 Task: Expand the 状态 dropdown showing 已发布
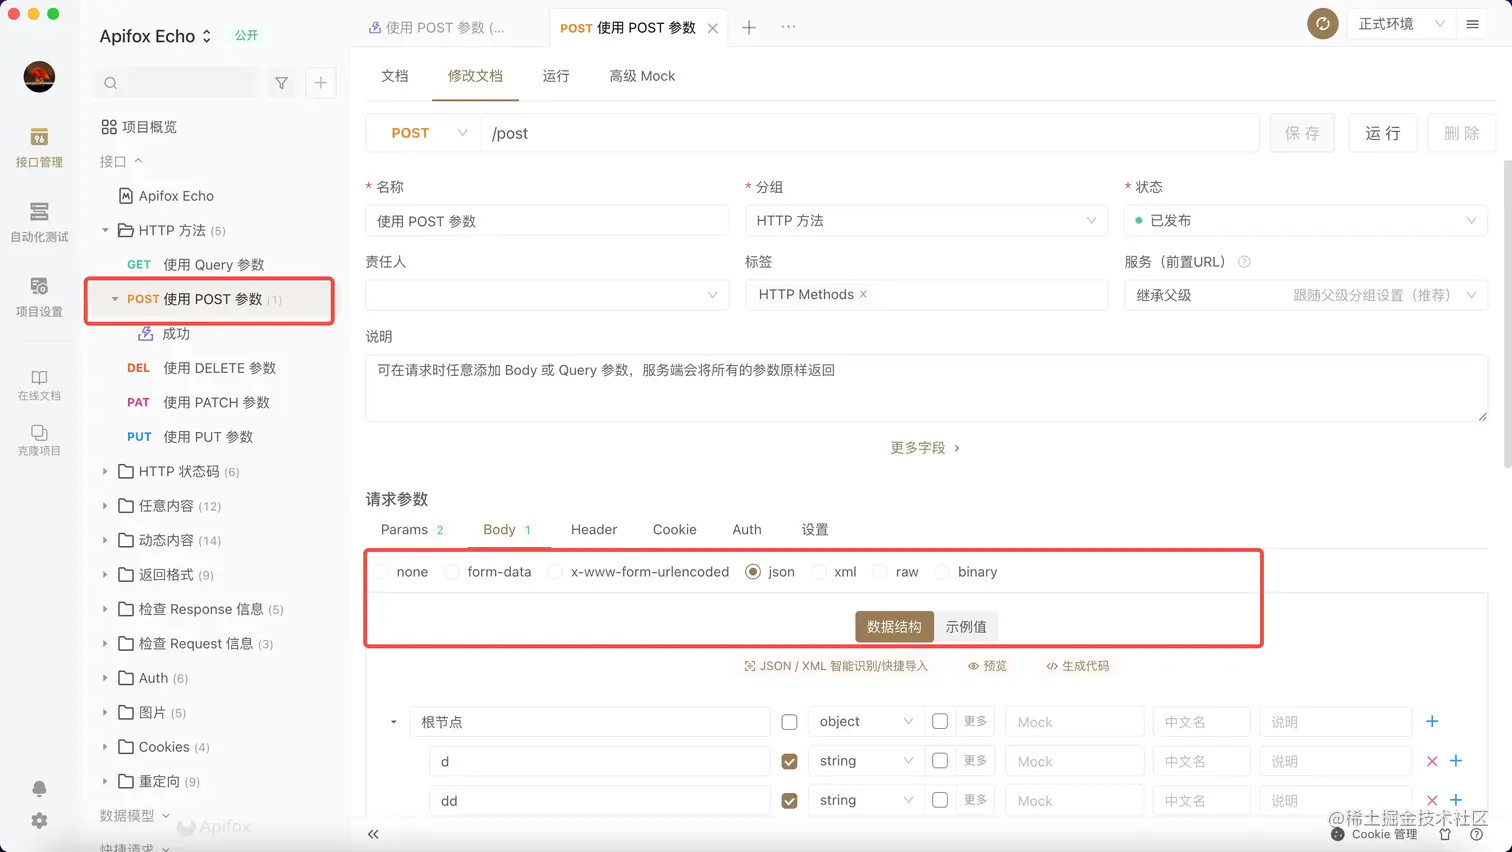1303,220
